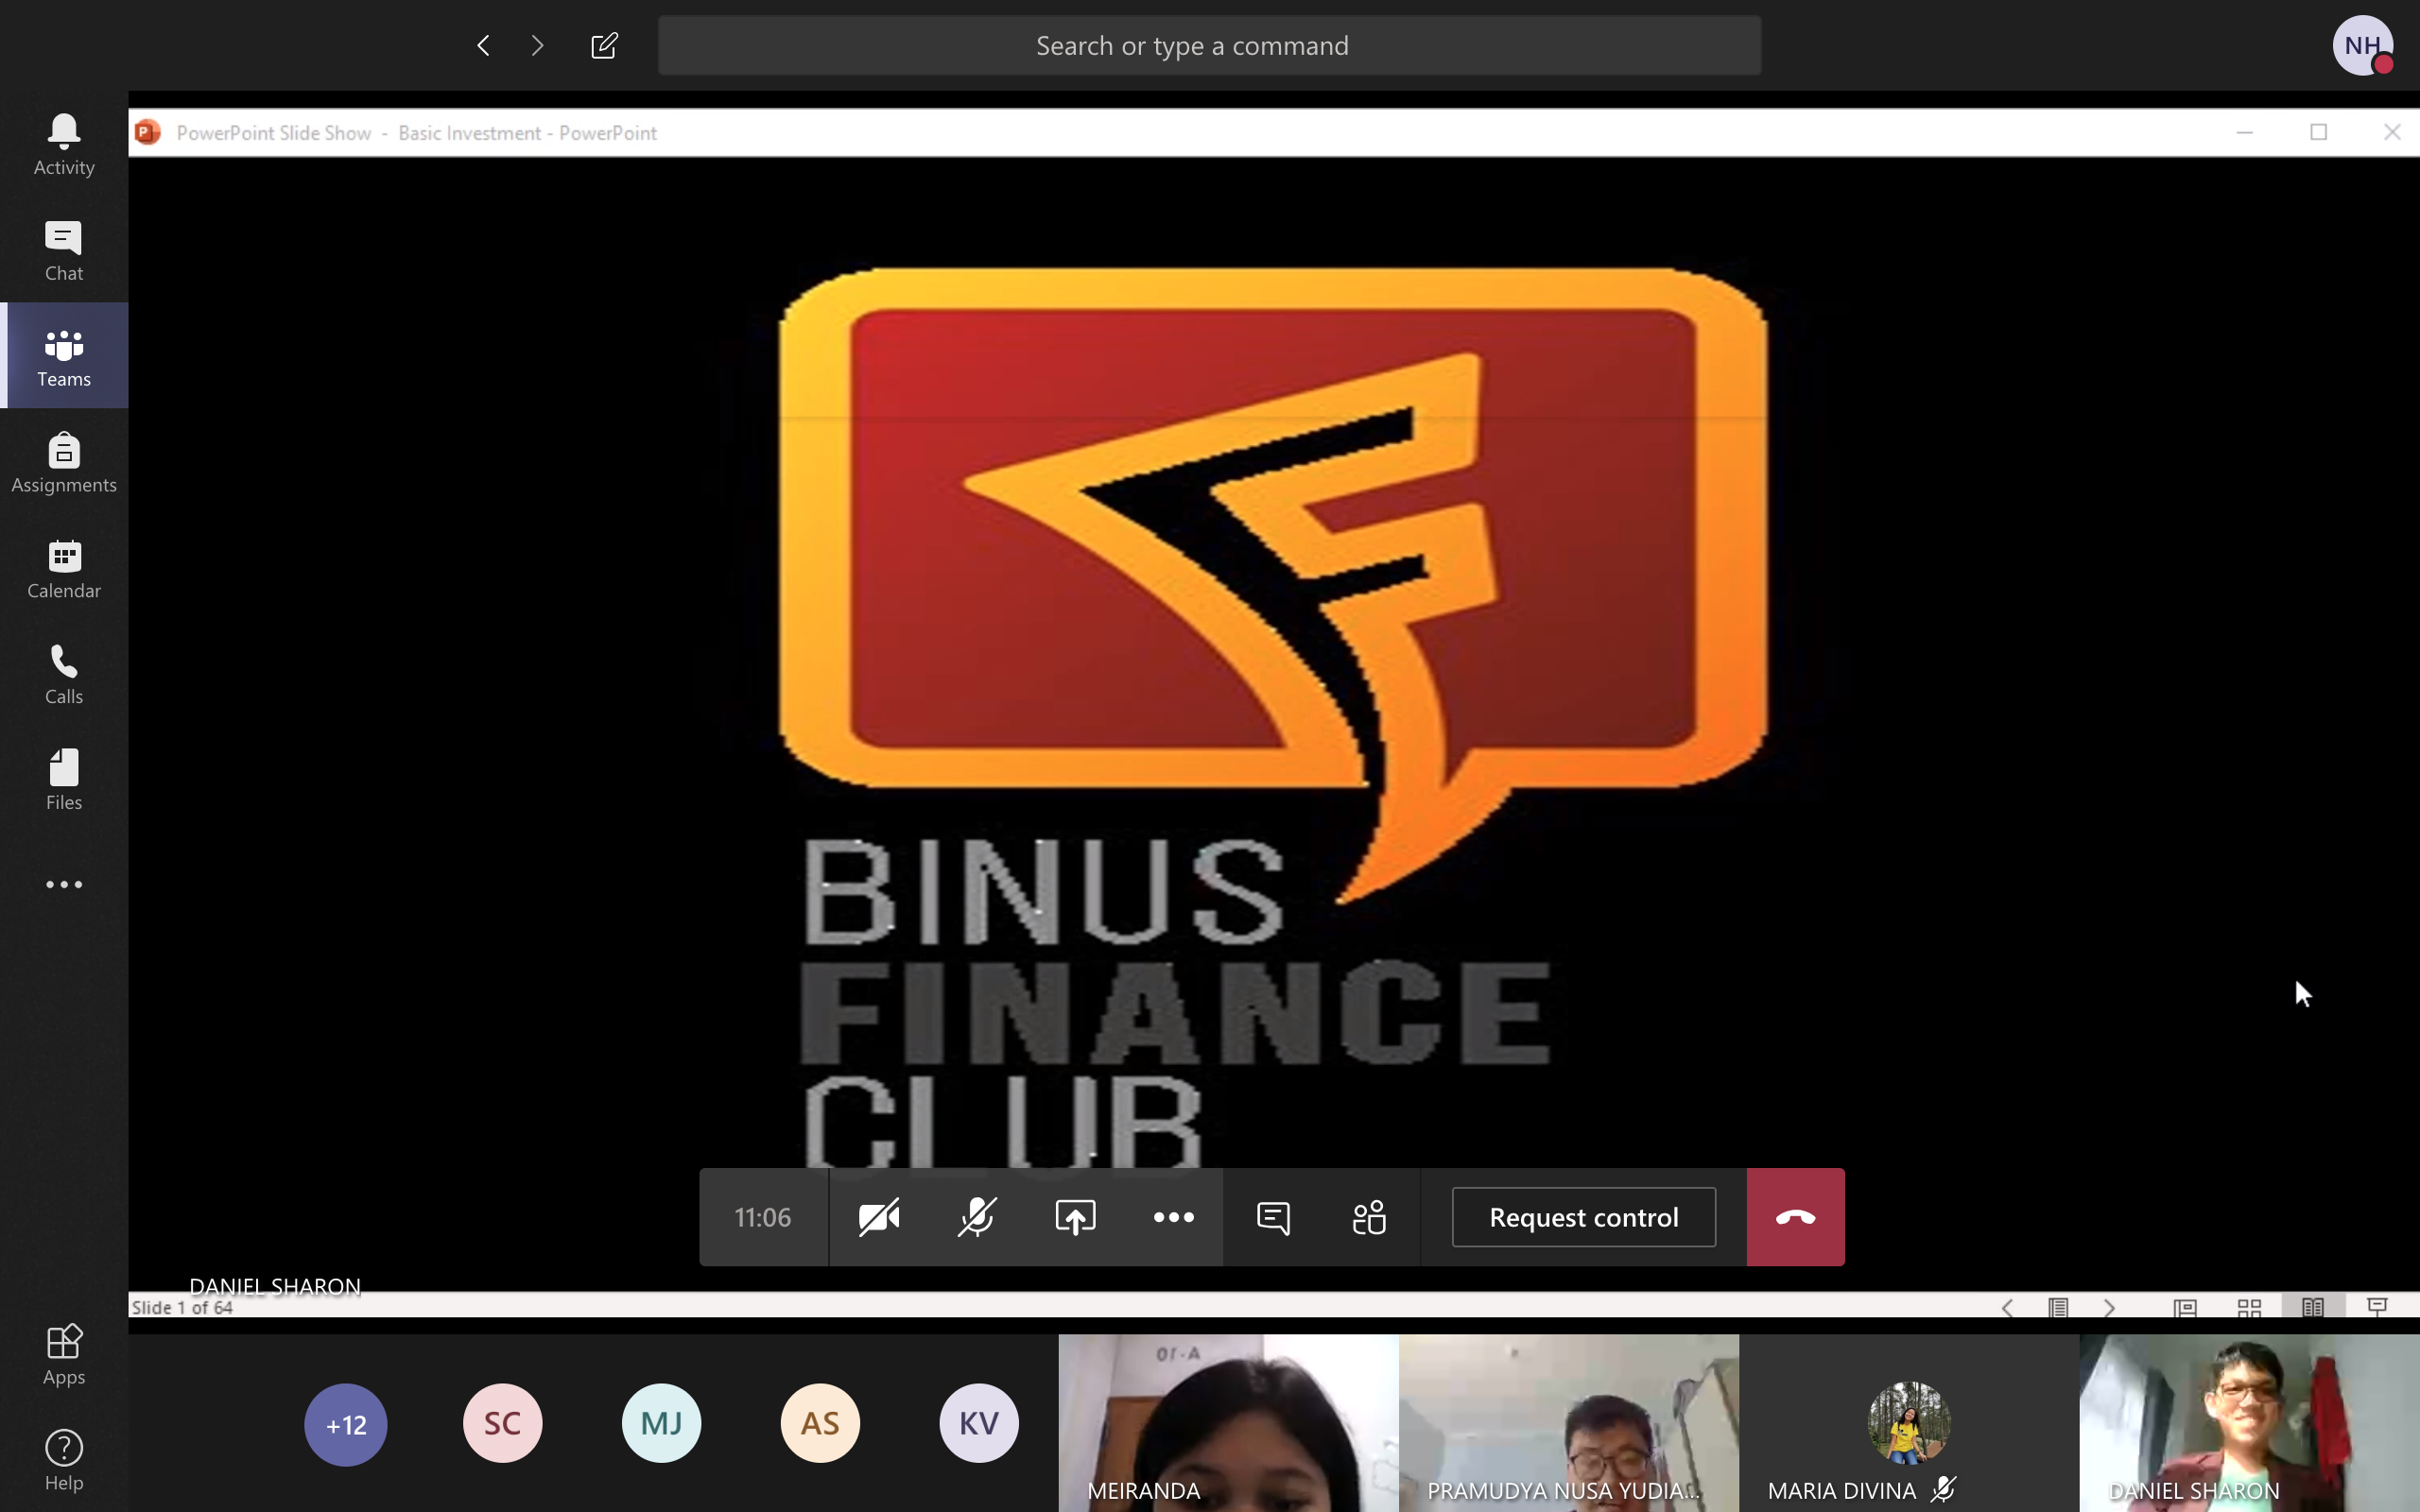Open the Calendar view

tap(64, 568)
